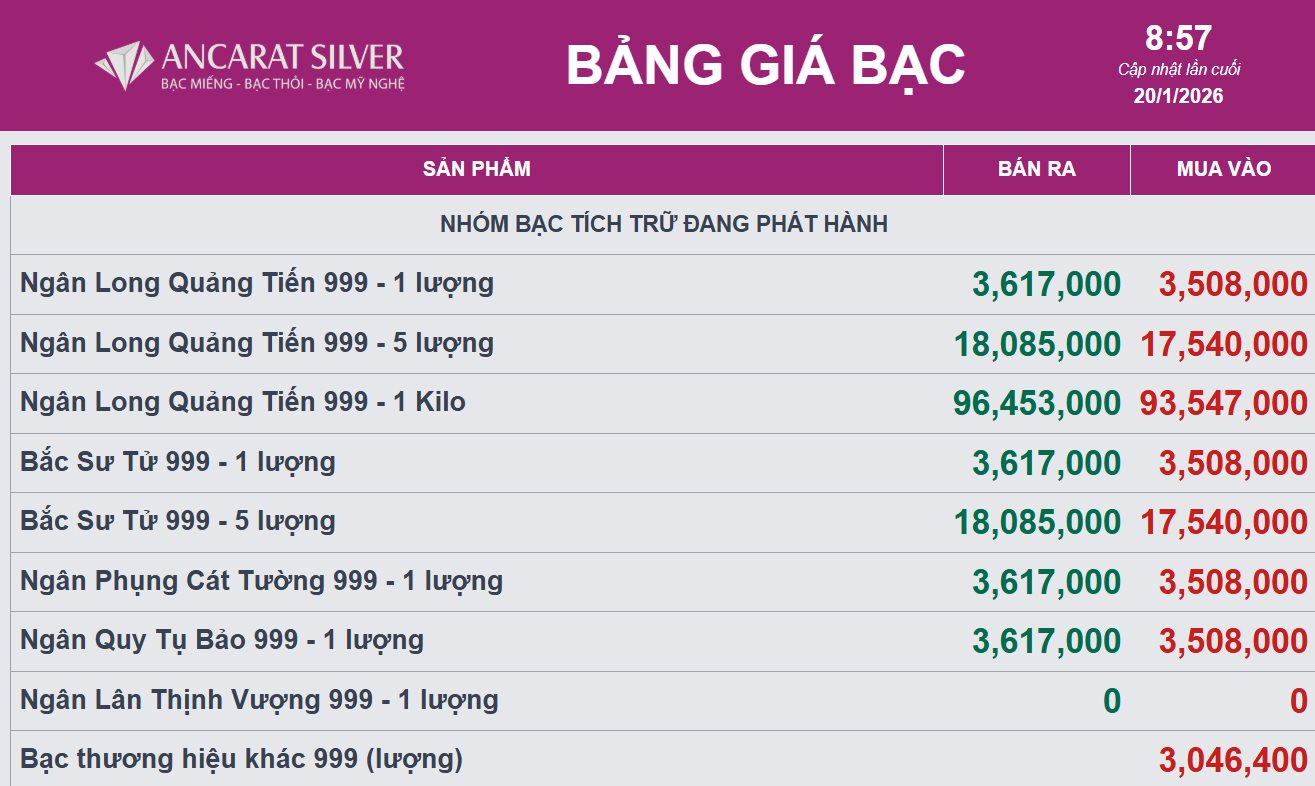The height and width of the screenshot is (786, 1315).
Task: Click the 96,453,000 sell price
Action: click(1037, 403)
